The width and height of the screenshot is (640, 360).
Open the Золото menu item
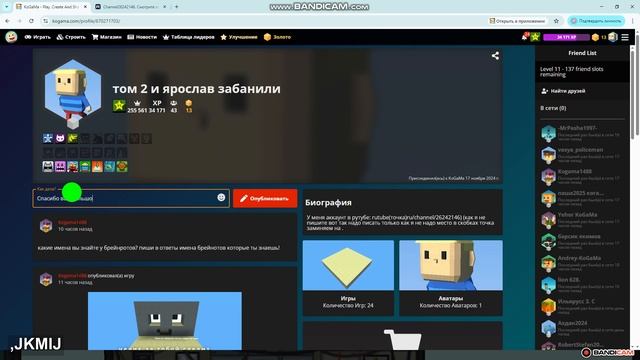pos(277,37)
